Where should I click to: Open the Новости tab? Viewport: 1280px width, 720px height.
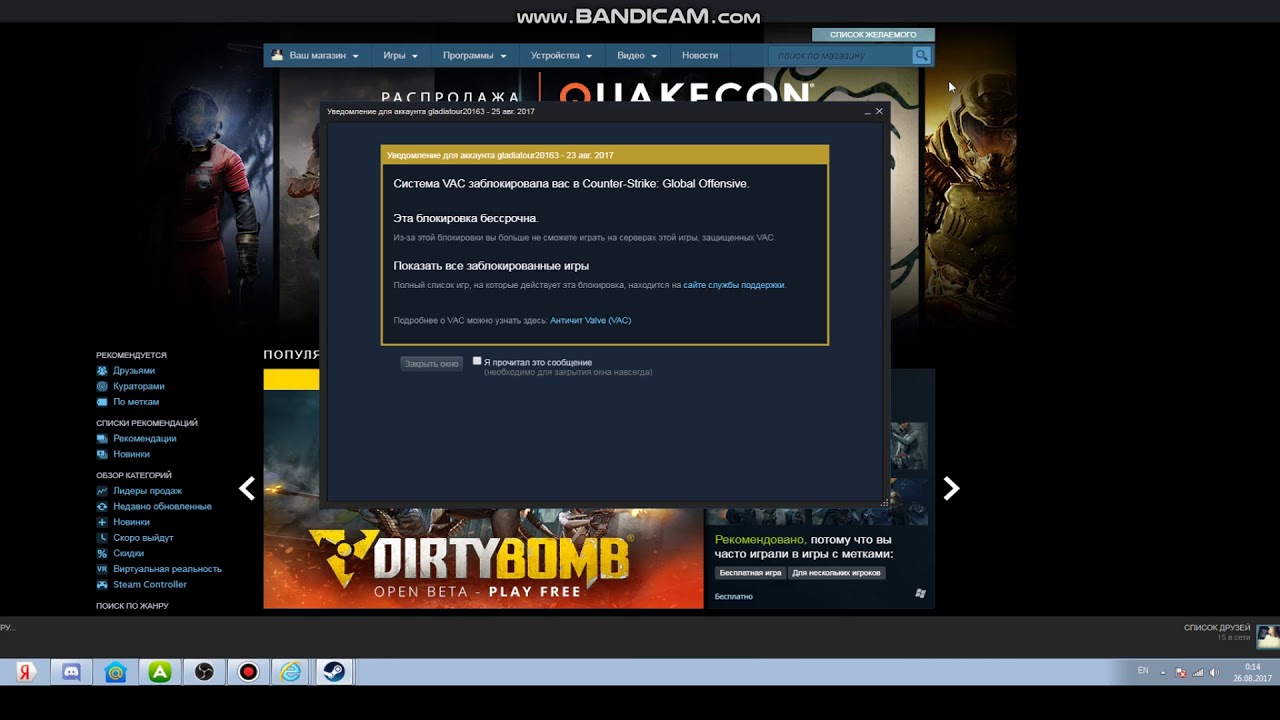click(700, 56)
